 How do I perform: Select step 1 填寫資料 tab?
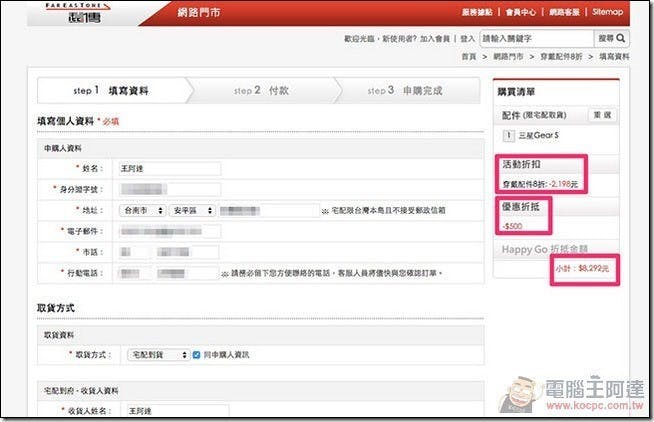(112, 91)
